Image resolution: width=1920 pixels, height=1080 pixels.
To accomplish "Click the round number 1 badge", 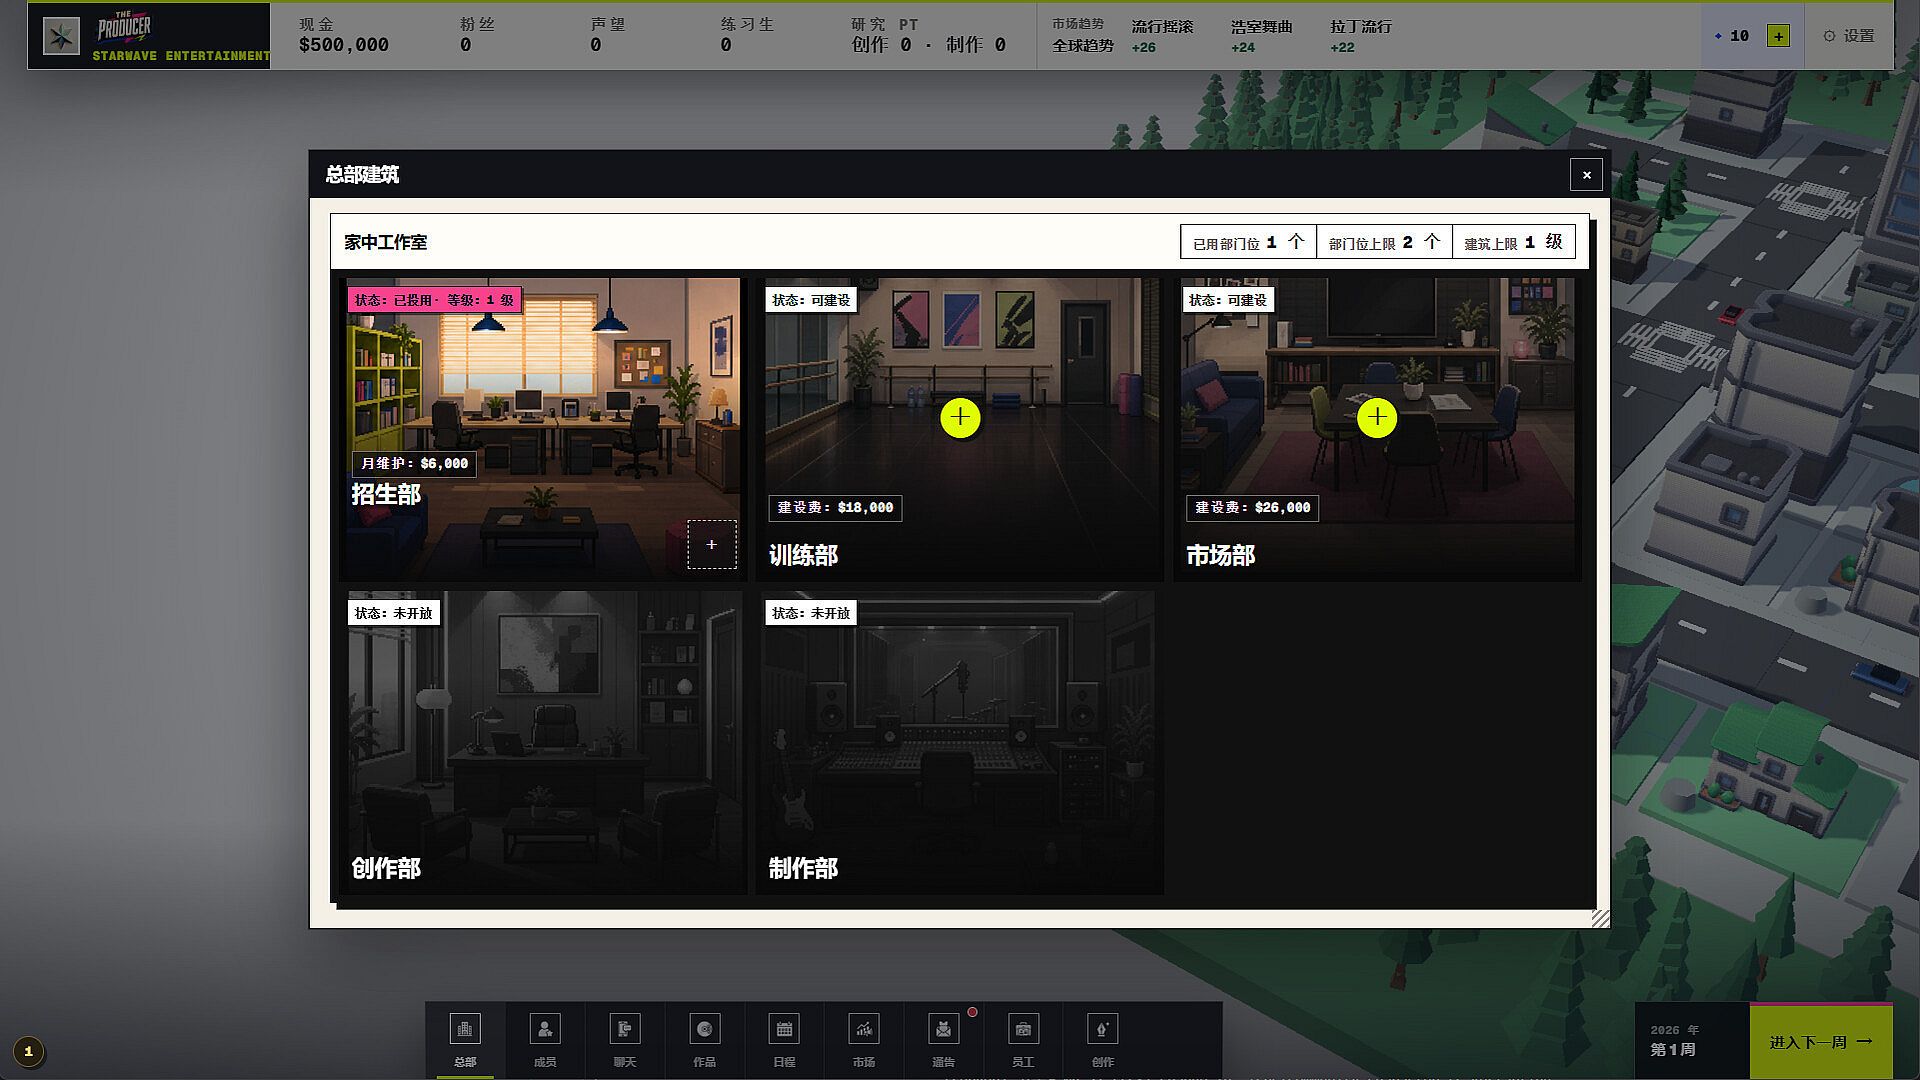I will tap(29, 1051).
